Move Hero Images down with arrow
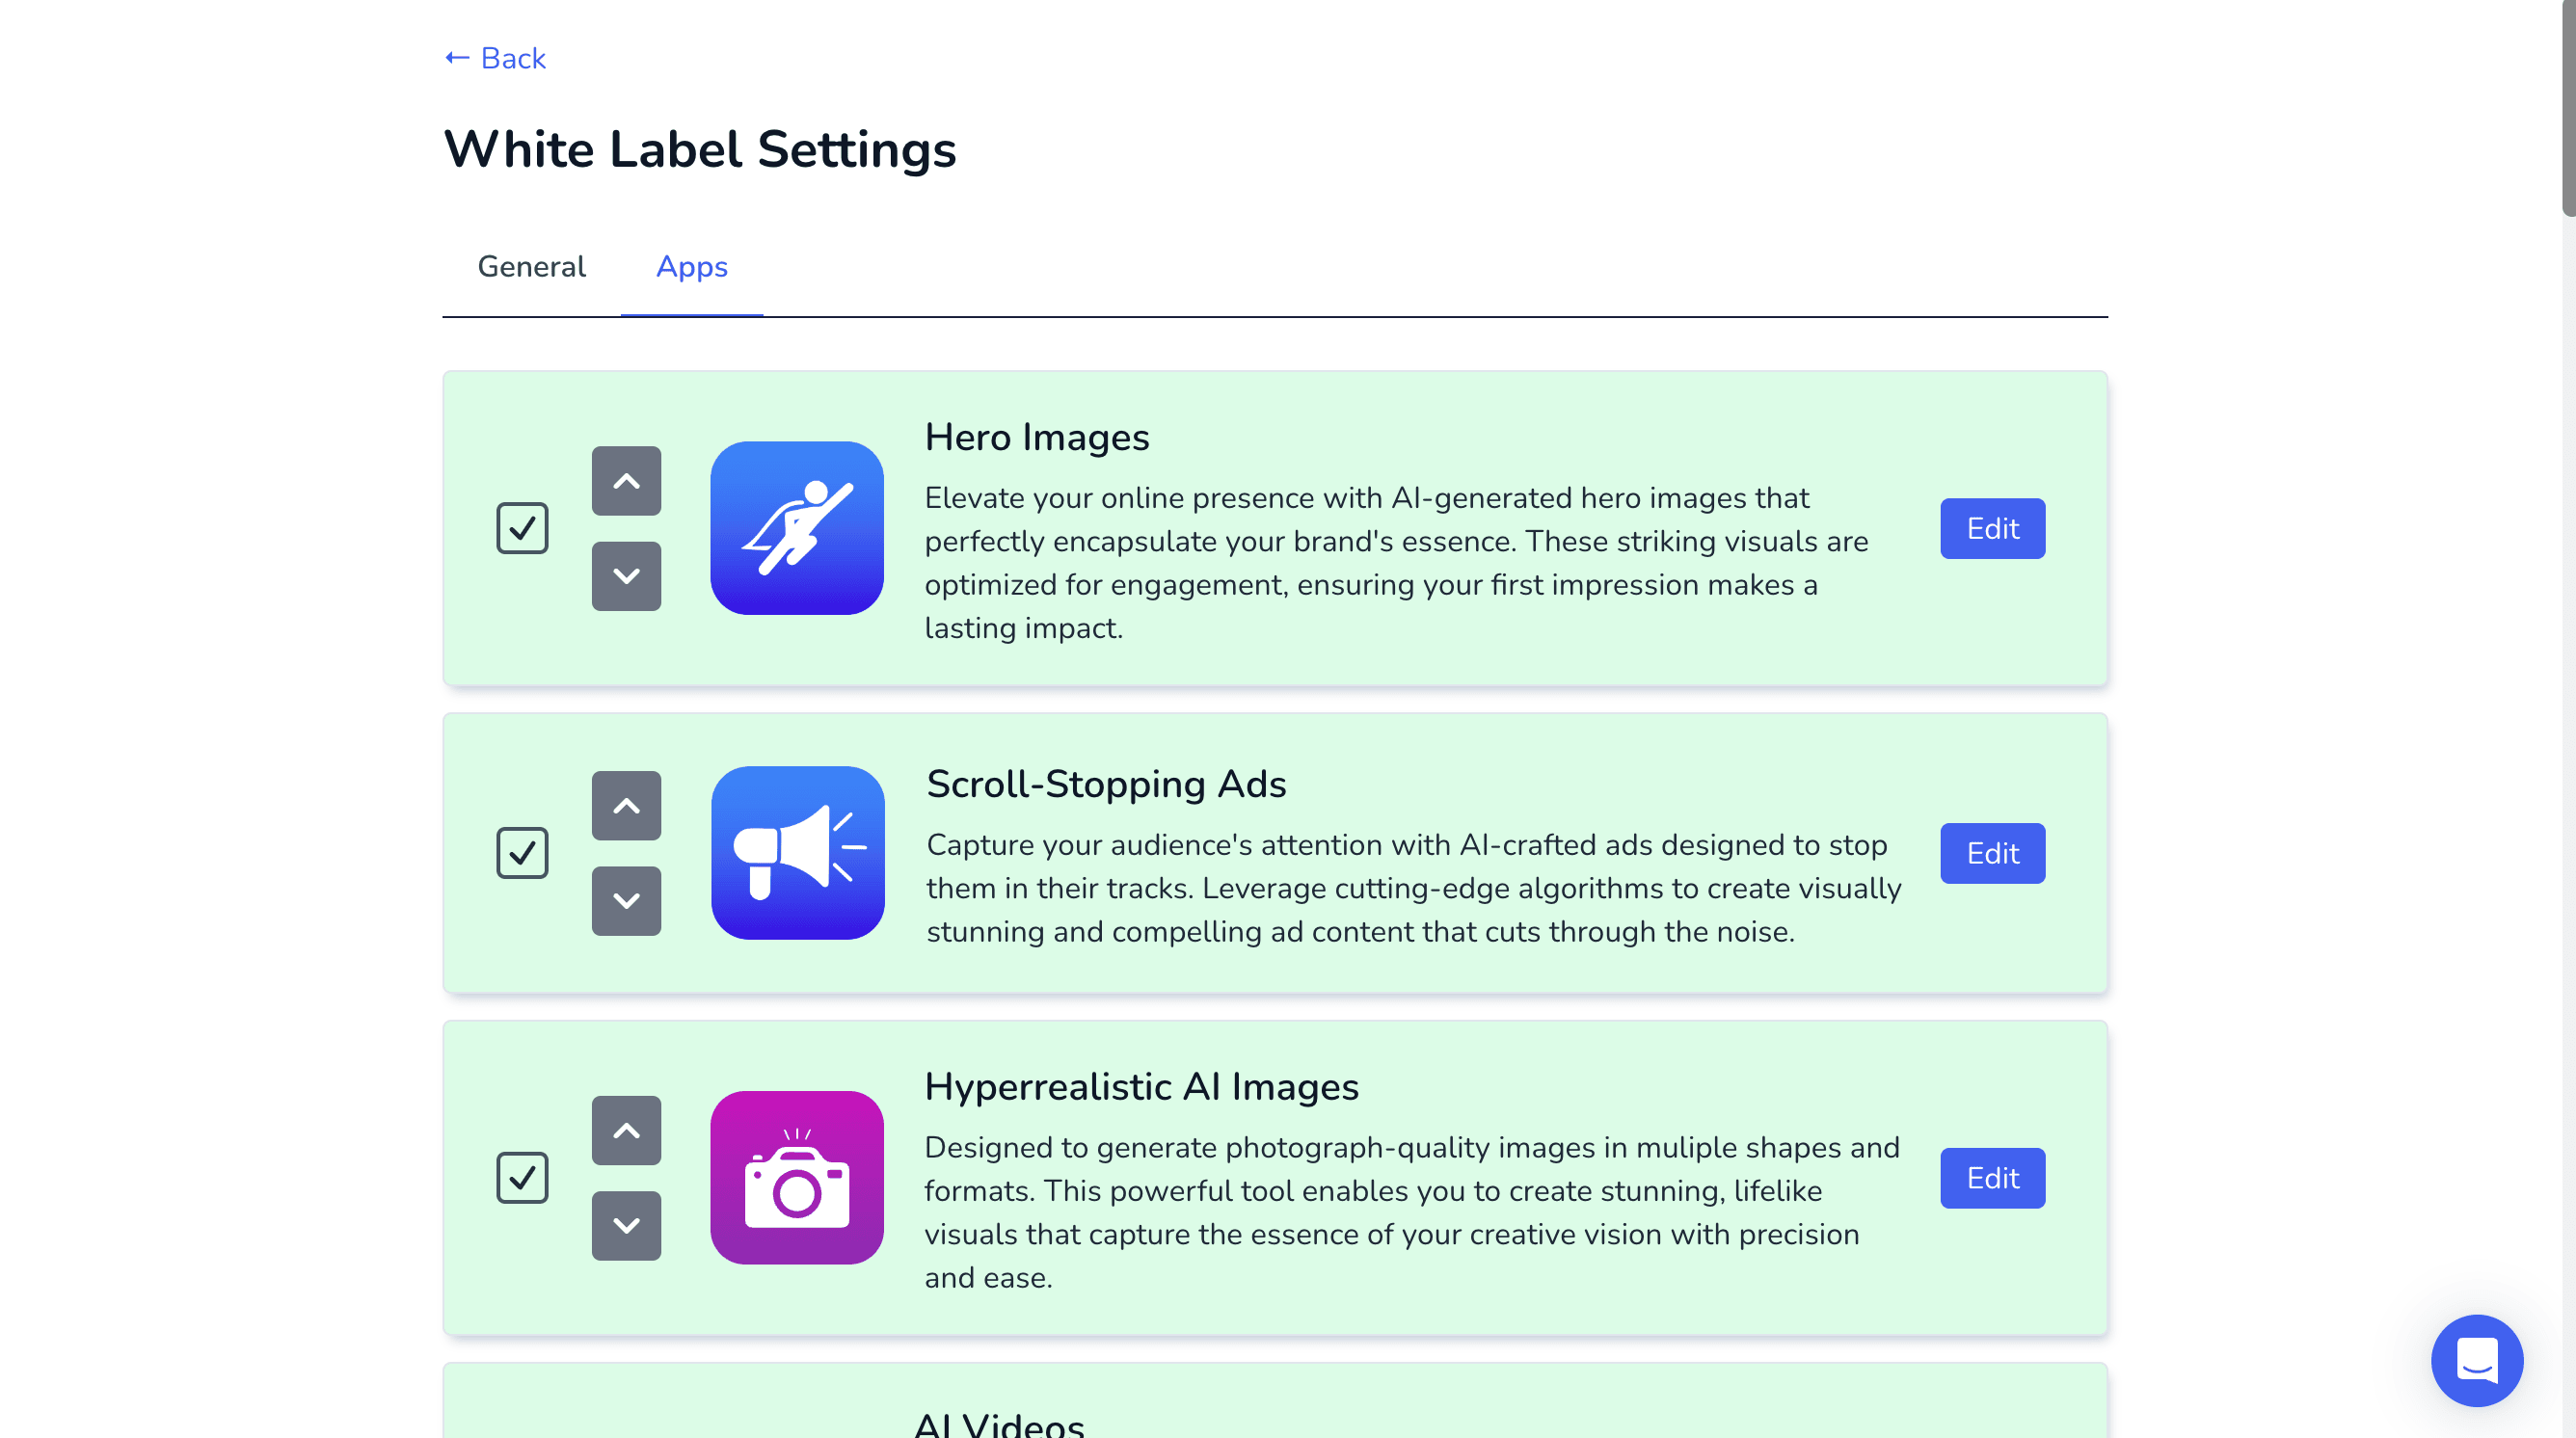2576x1438 pixels. click(626, 576)
